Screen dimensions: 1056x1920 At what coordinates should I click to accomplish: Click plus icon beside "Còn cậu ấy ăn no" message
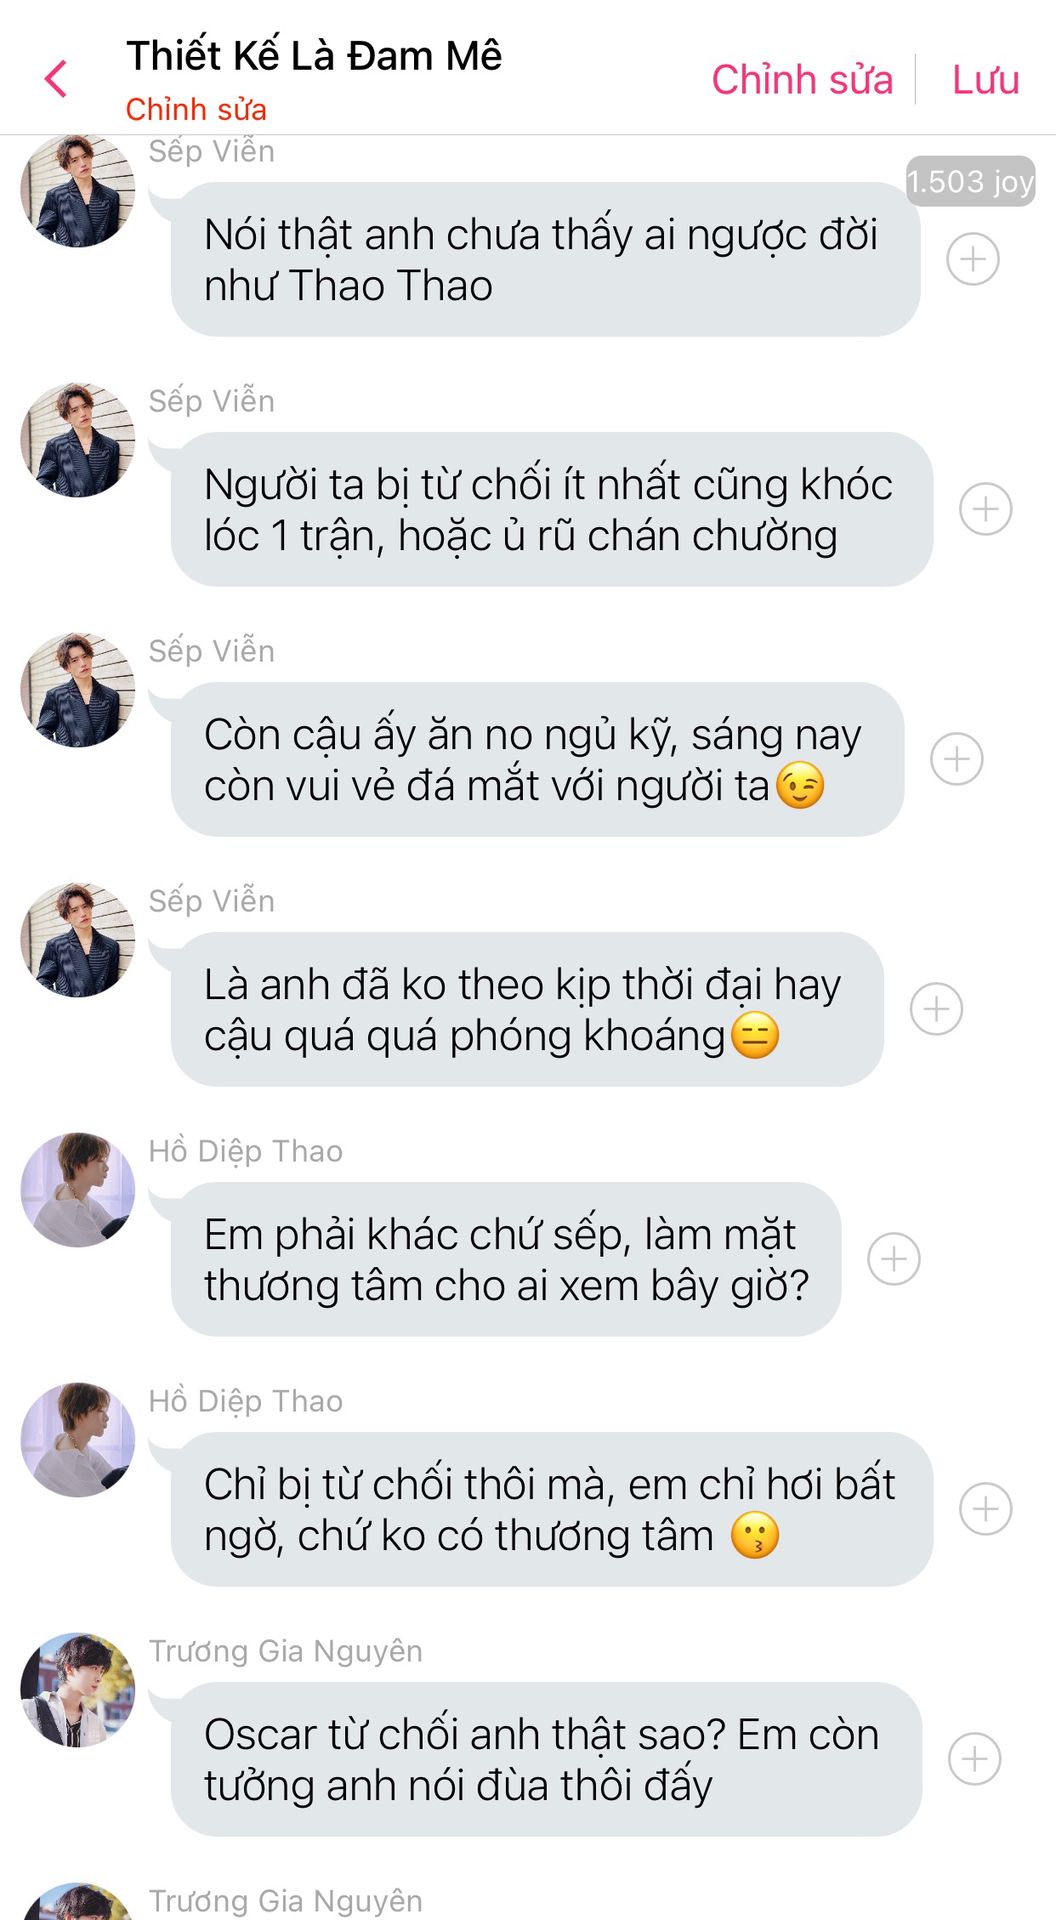point(957,759)
